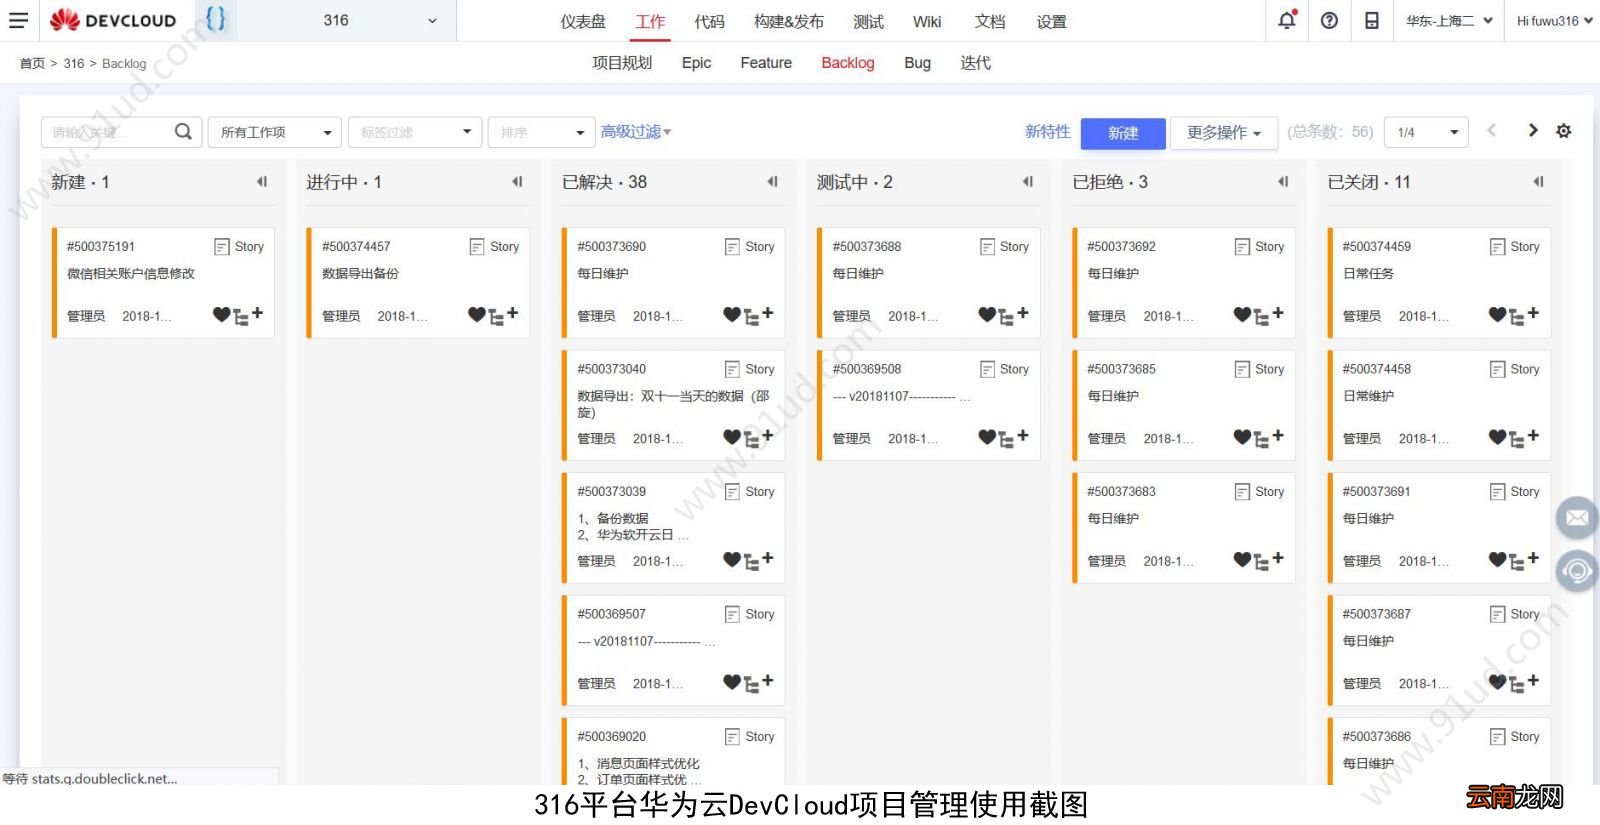Switch to the Bug tab
This screenshot has height=825, width=1600.
(917, 63)
